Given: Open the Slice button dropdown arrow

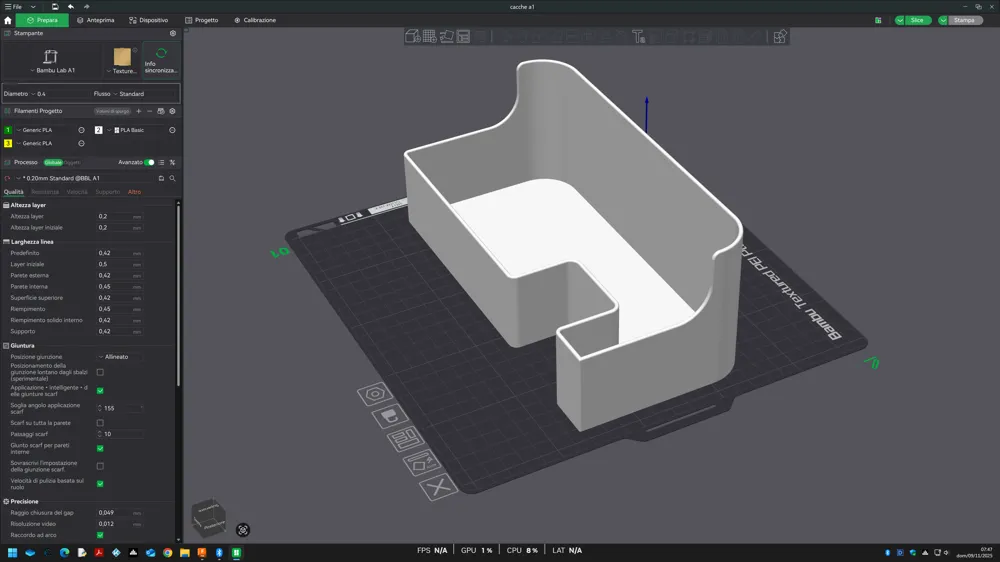Looking at the screenshot, I should [900, 20].
